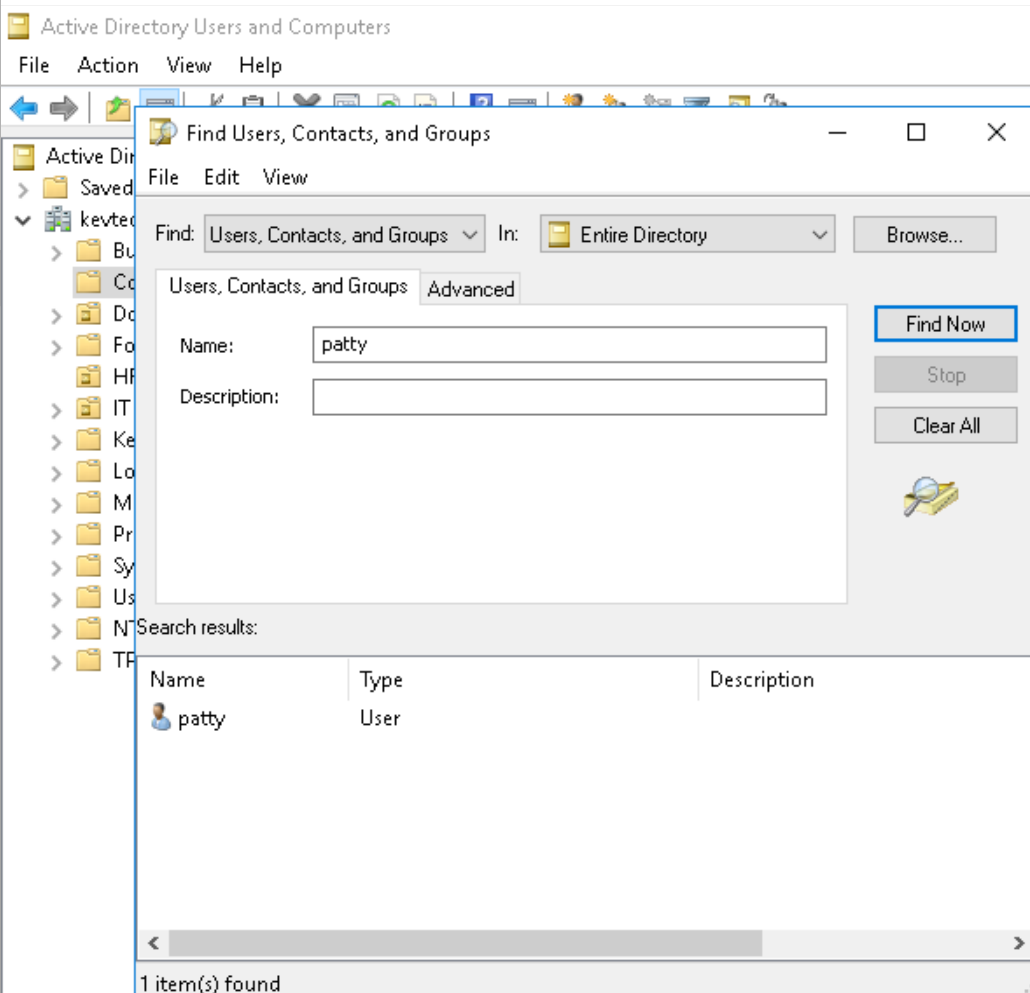1030x993 pixels.
Task: Select the Users, Contacts, and Groups tab
Action: pos(288,286)
